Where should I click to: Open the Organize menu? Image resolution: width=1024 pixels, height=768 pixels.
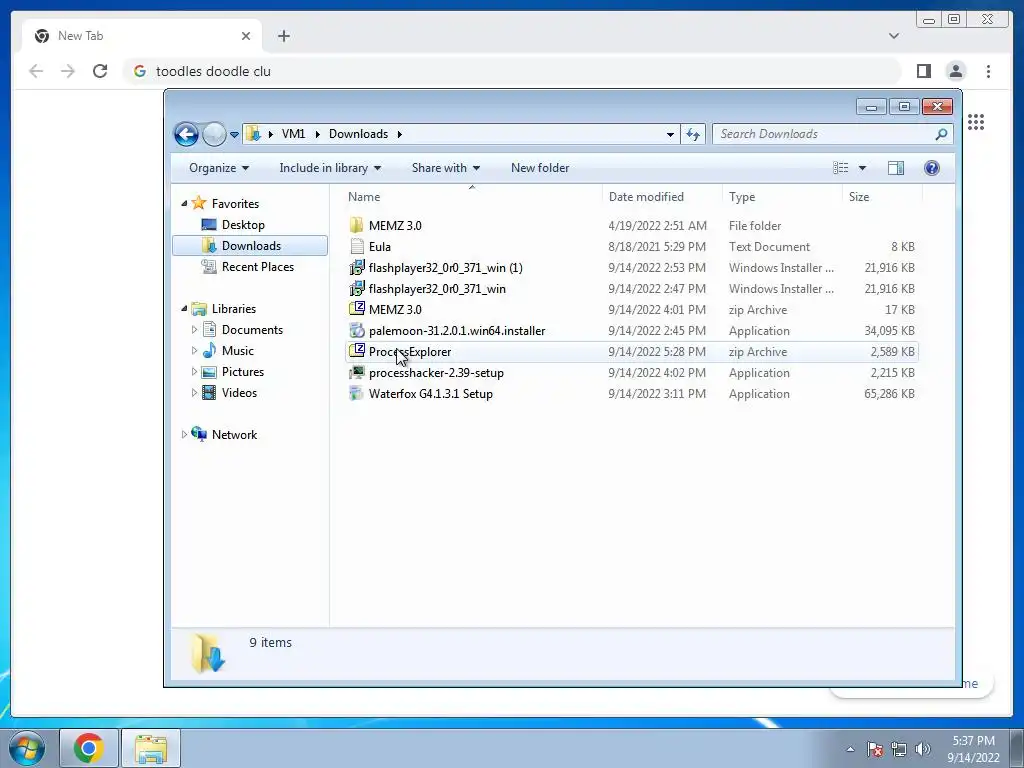tap(219, 168)
